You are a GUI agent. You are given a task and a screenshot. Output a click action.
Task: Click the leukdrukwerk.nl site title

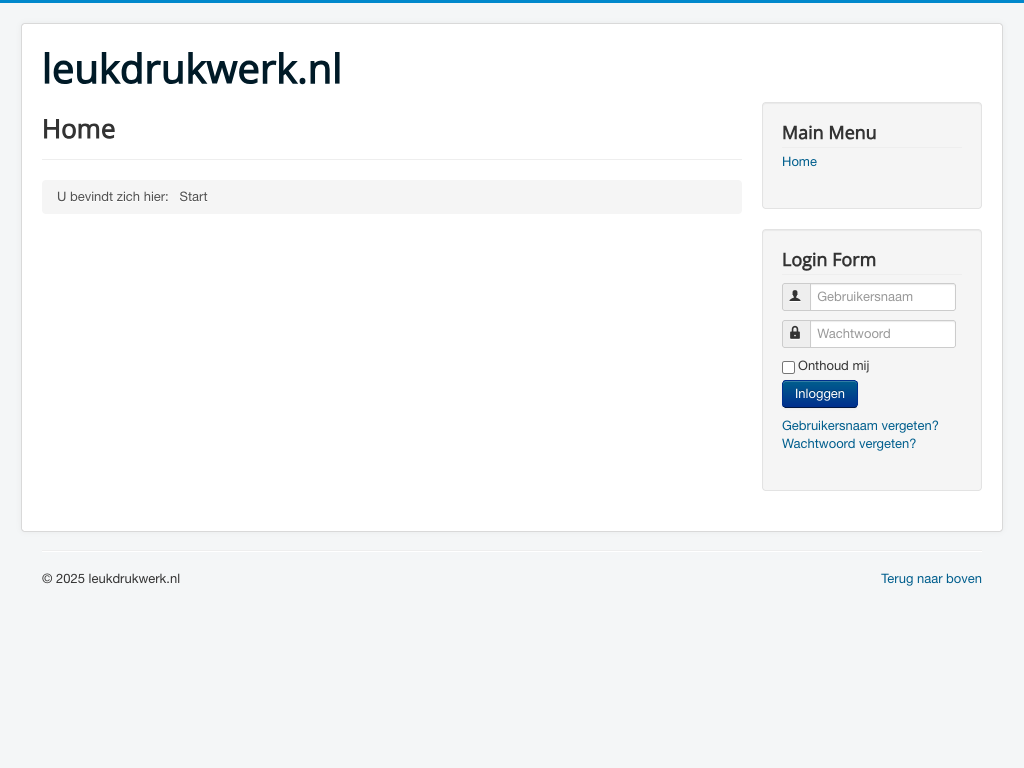(x=192, y=70)
